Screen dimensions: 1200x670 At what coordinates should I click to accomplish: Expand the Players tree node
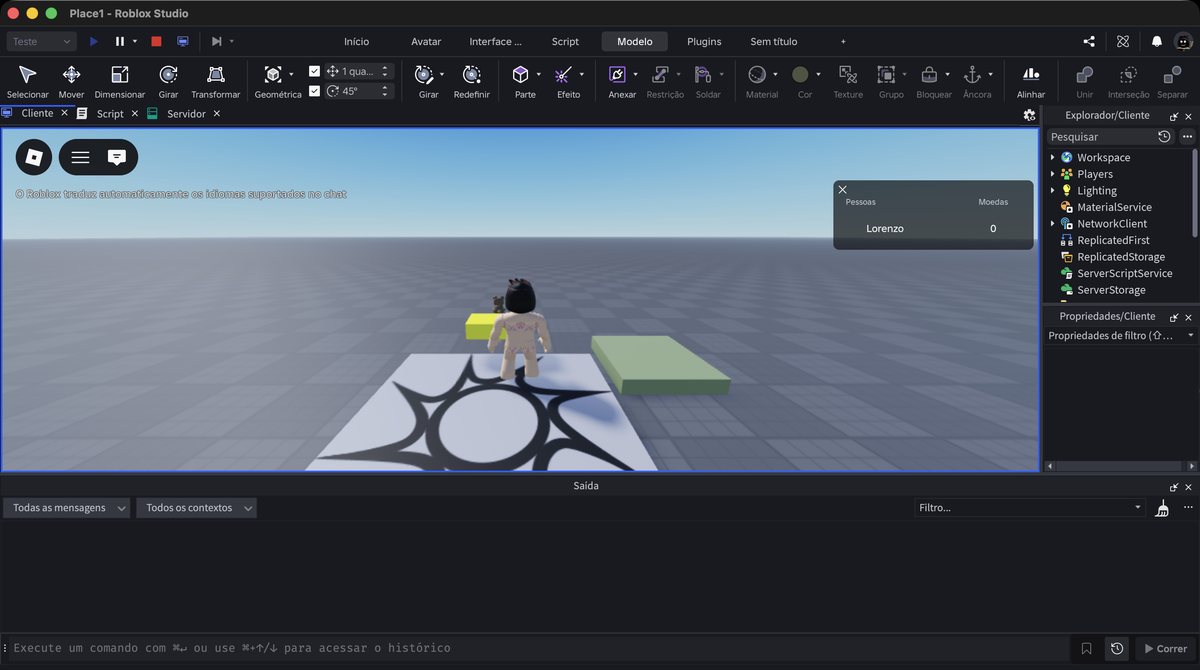(x=1052, y=174)
